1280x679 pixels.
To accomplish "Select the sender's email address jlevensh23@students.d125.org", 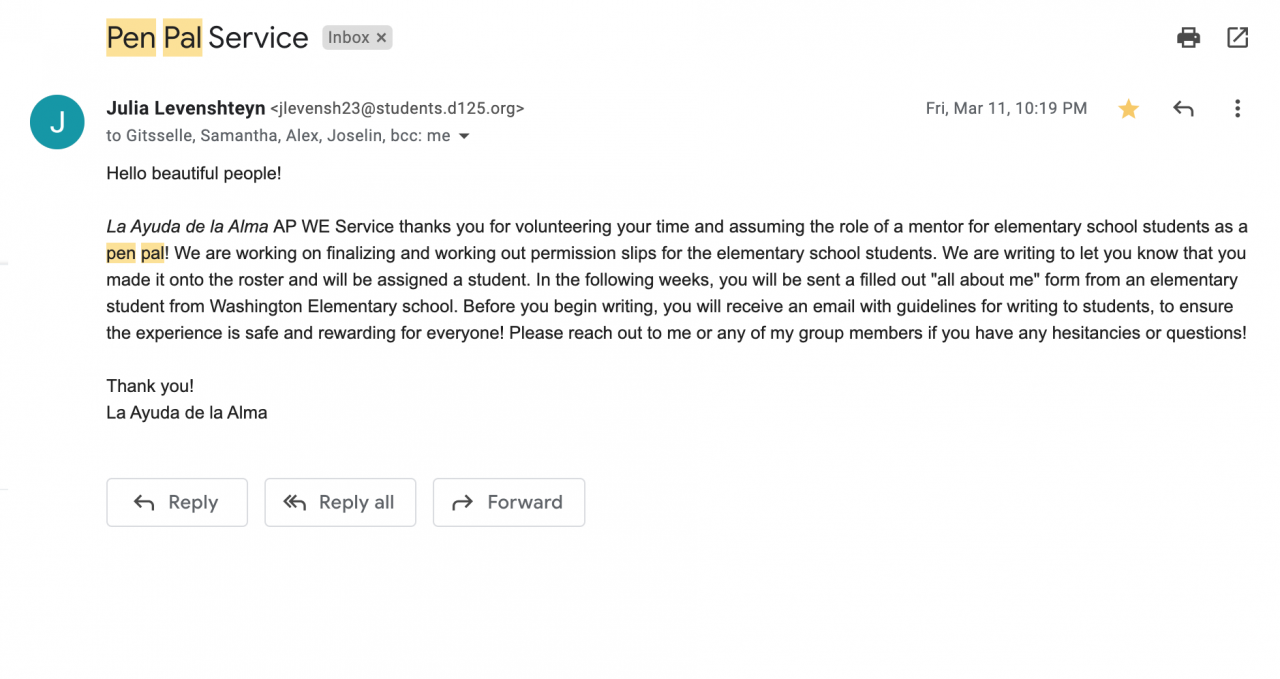I will [397, 109].
